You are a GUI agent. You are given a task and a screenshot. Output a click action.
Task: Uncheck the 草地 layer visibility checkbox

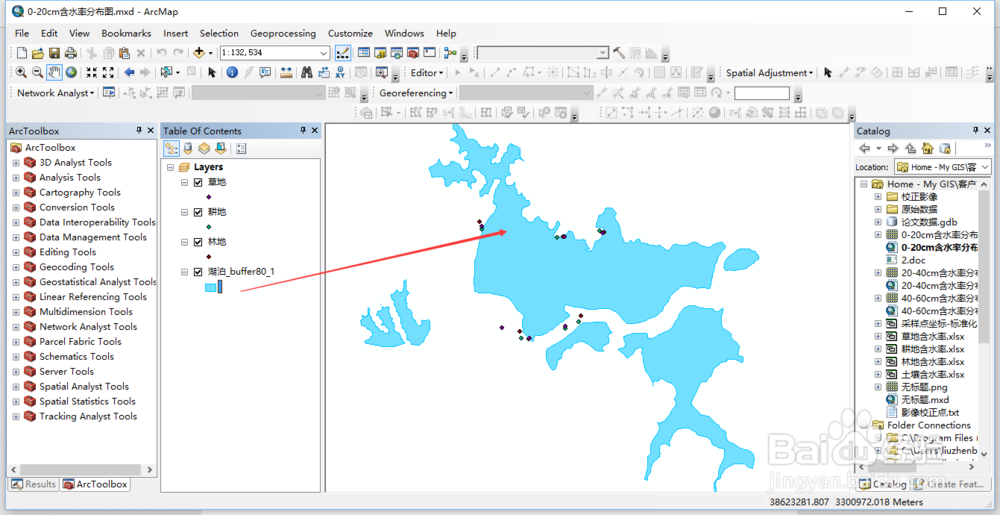198,182
